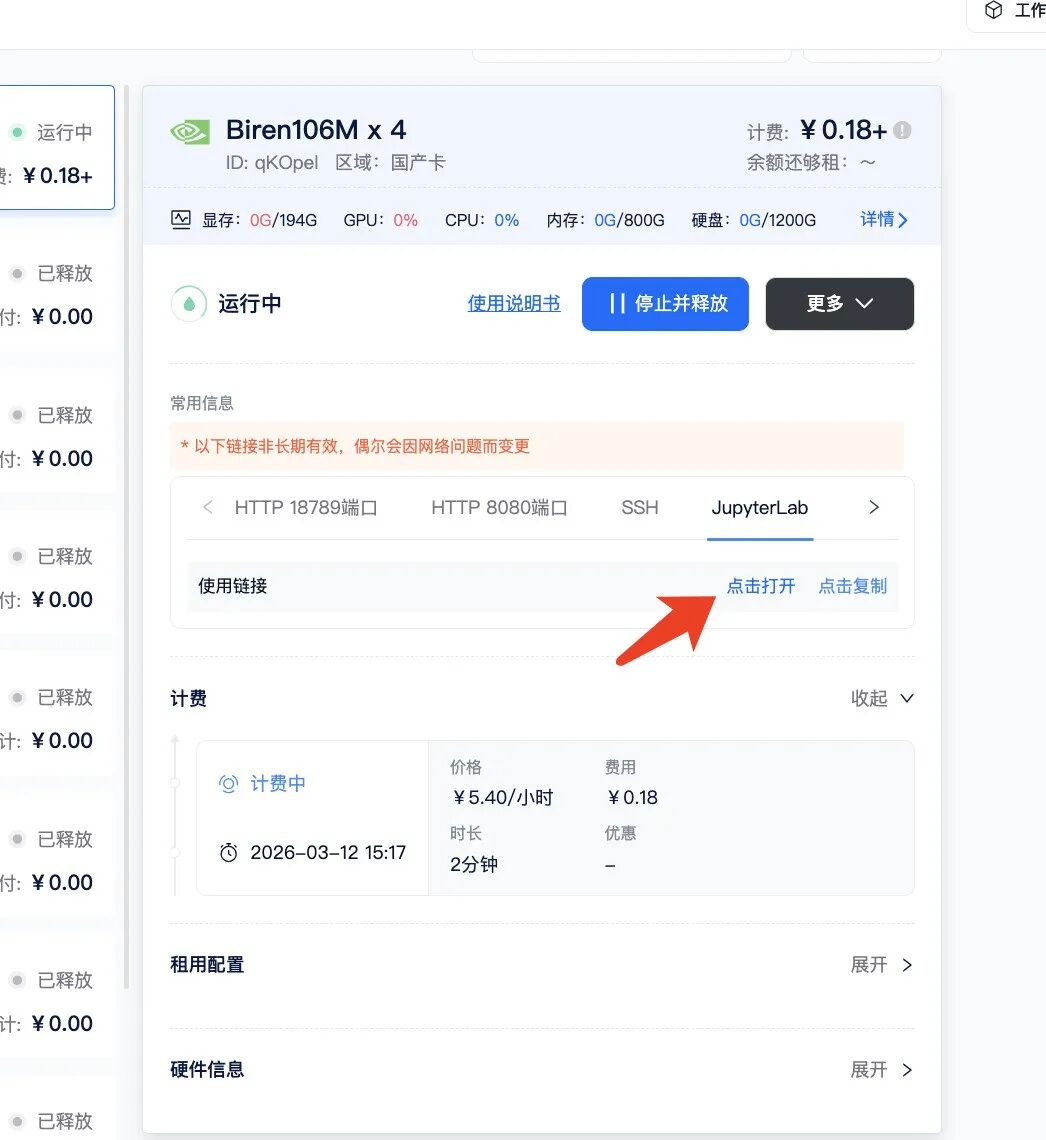This screenshot has width=1046, height=1140.
Task: Click the 硬盘 0G/1200G usage value
Action: (778, 220)
